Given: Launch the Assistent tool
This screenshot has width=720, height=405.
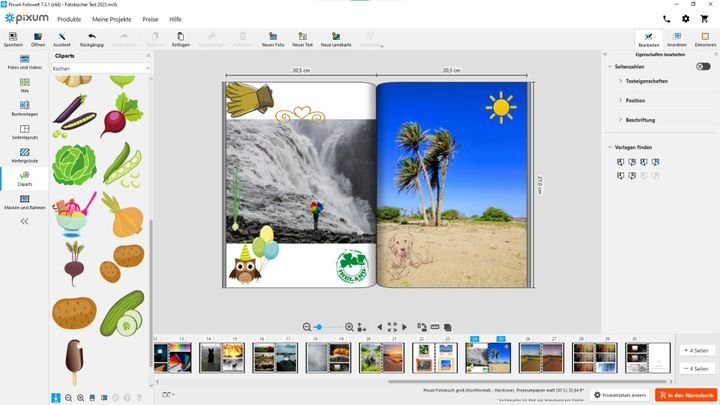Looking at the screenshot, I should 62,39.
